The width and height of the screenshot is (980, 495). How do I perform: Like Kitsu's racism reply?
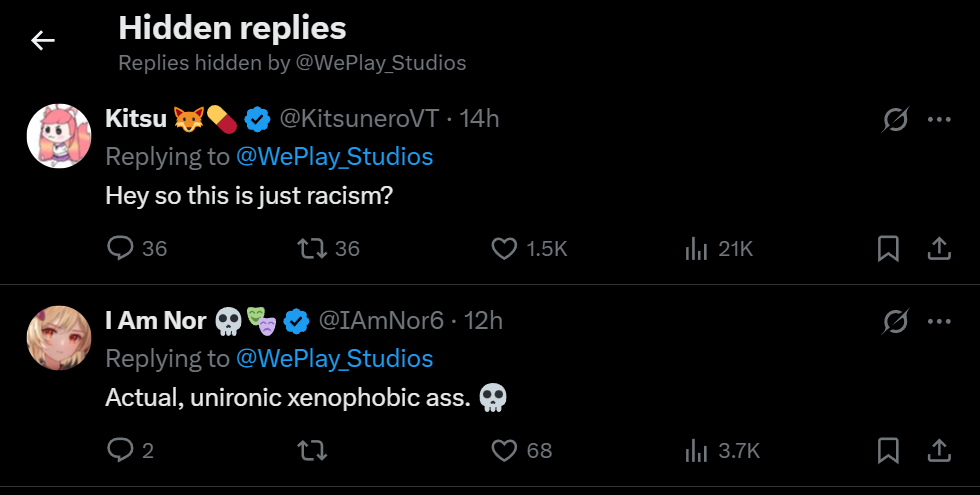[x=505, y=248]
